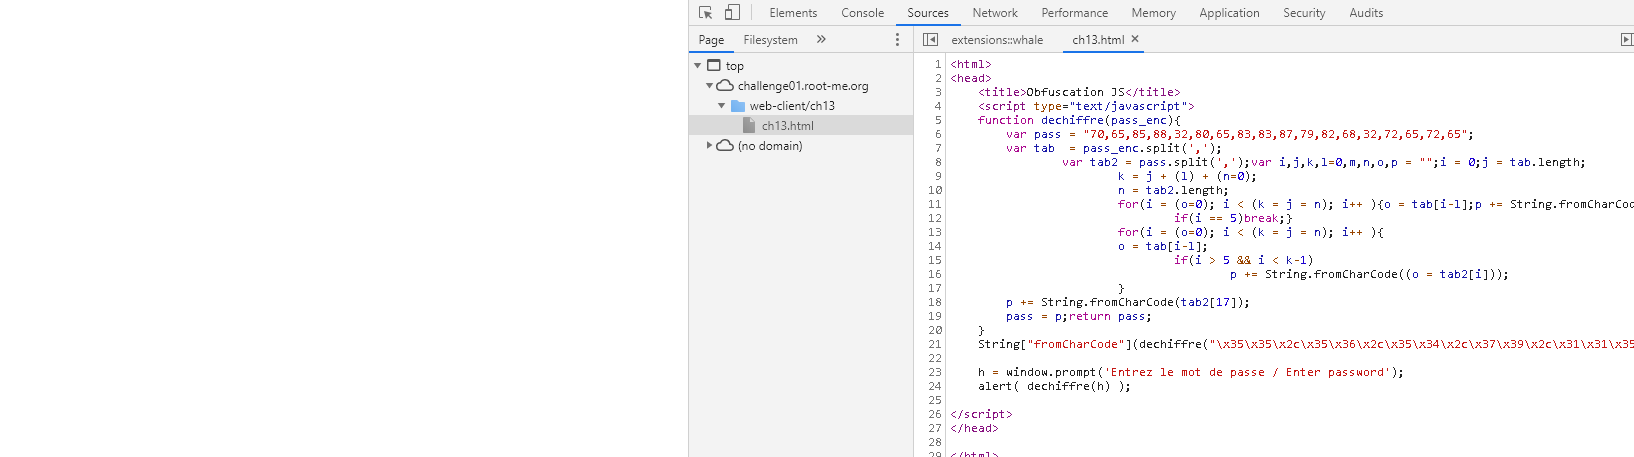Collapse the top frame tree node

point(697,66)
